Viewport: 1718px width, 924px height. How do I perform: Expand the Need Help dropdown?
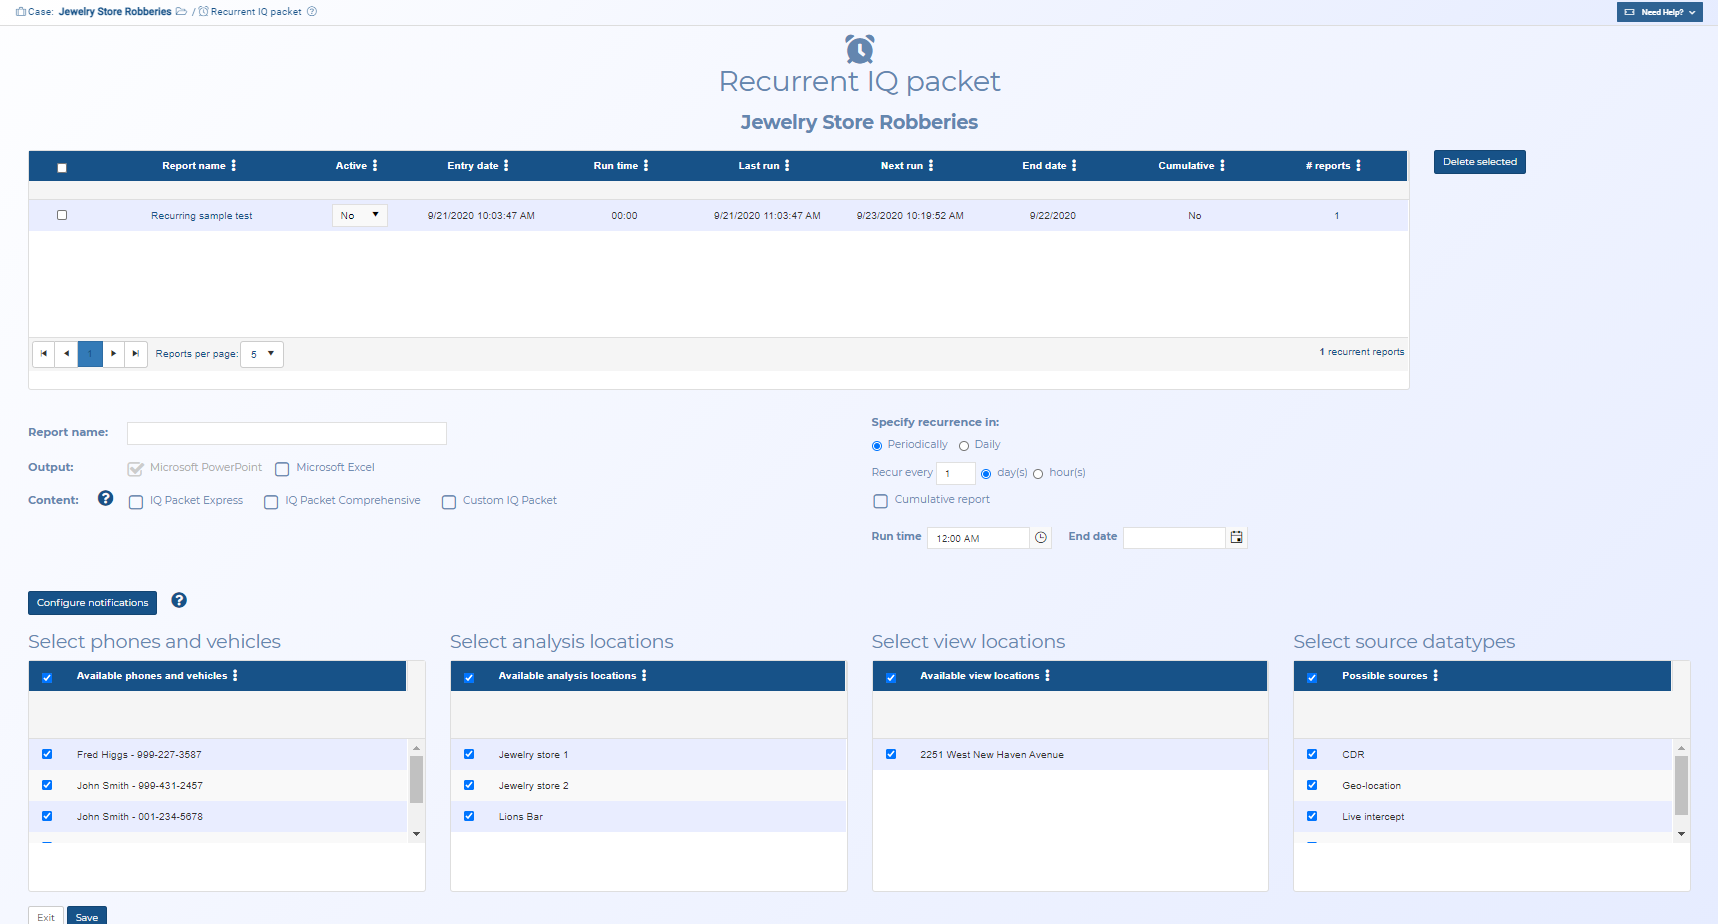1659,11
